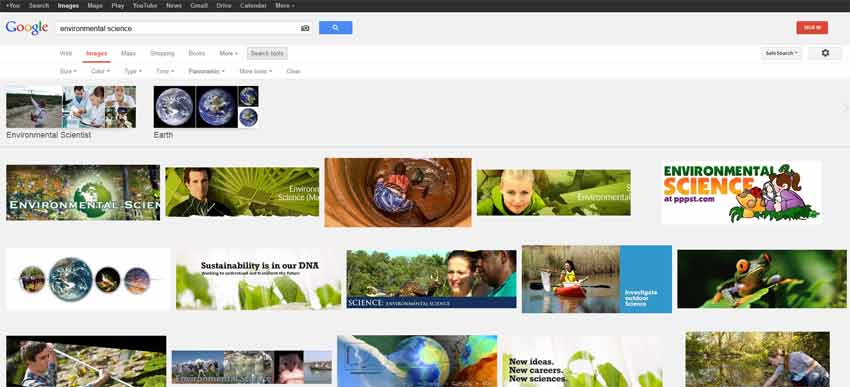Open the pppst.com Environmental Science cartoon image
The height and width of the screenshot is (387, 850).
click(x=742, y=192)
